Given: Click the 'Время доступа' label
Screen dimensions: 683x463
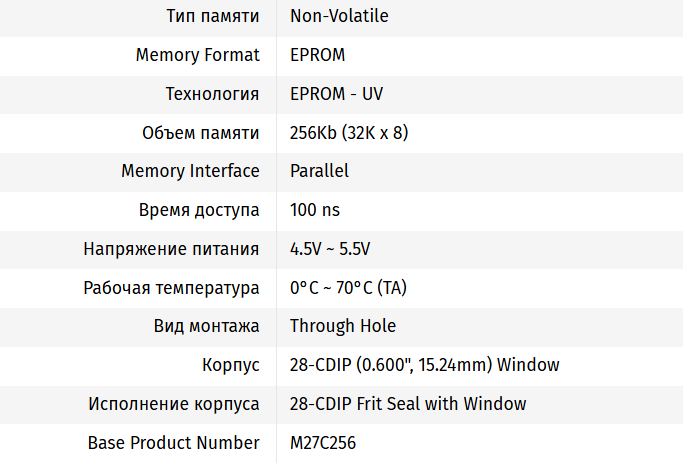Looking at the screenshot, I should coord(199,210).
